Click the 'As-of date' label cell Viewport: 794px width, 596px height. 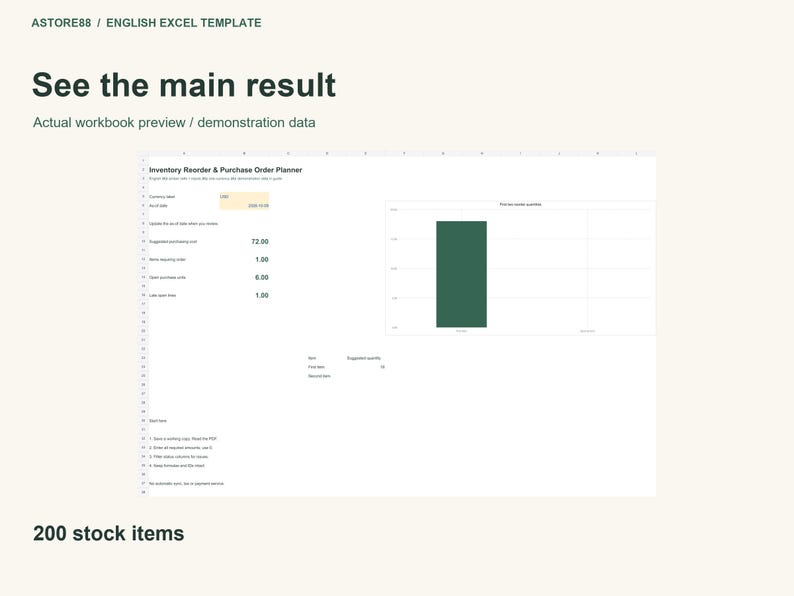(158, 206)
